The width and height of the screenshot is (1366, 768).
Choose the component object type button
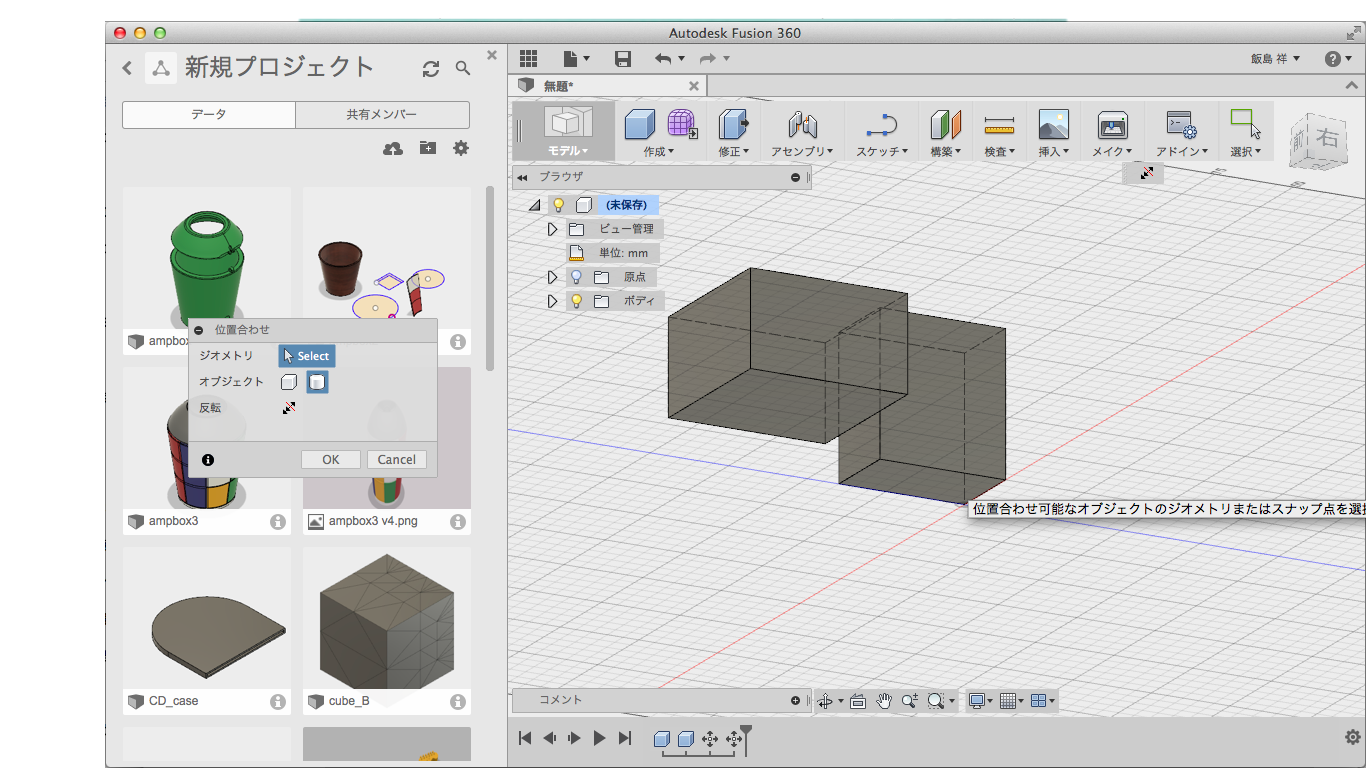(x=289, y=382)
